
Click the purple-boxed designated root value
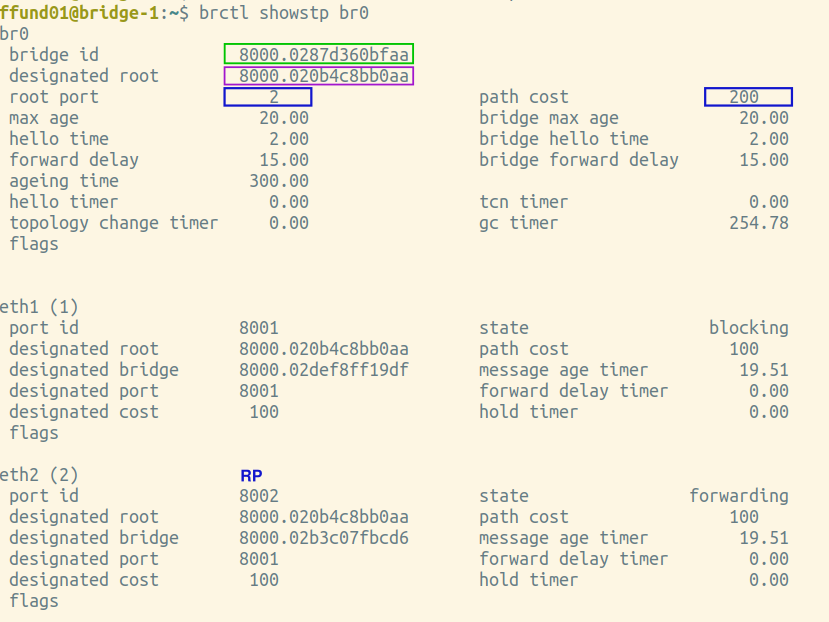[319, 76]
